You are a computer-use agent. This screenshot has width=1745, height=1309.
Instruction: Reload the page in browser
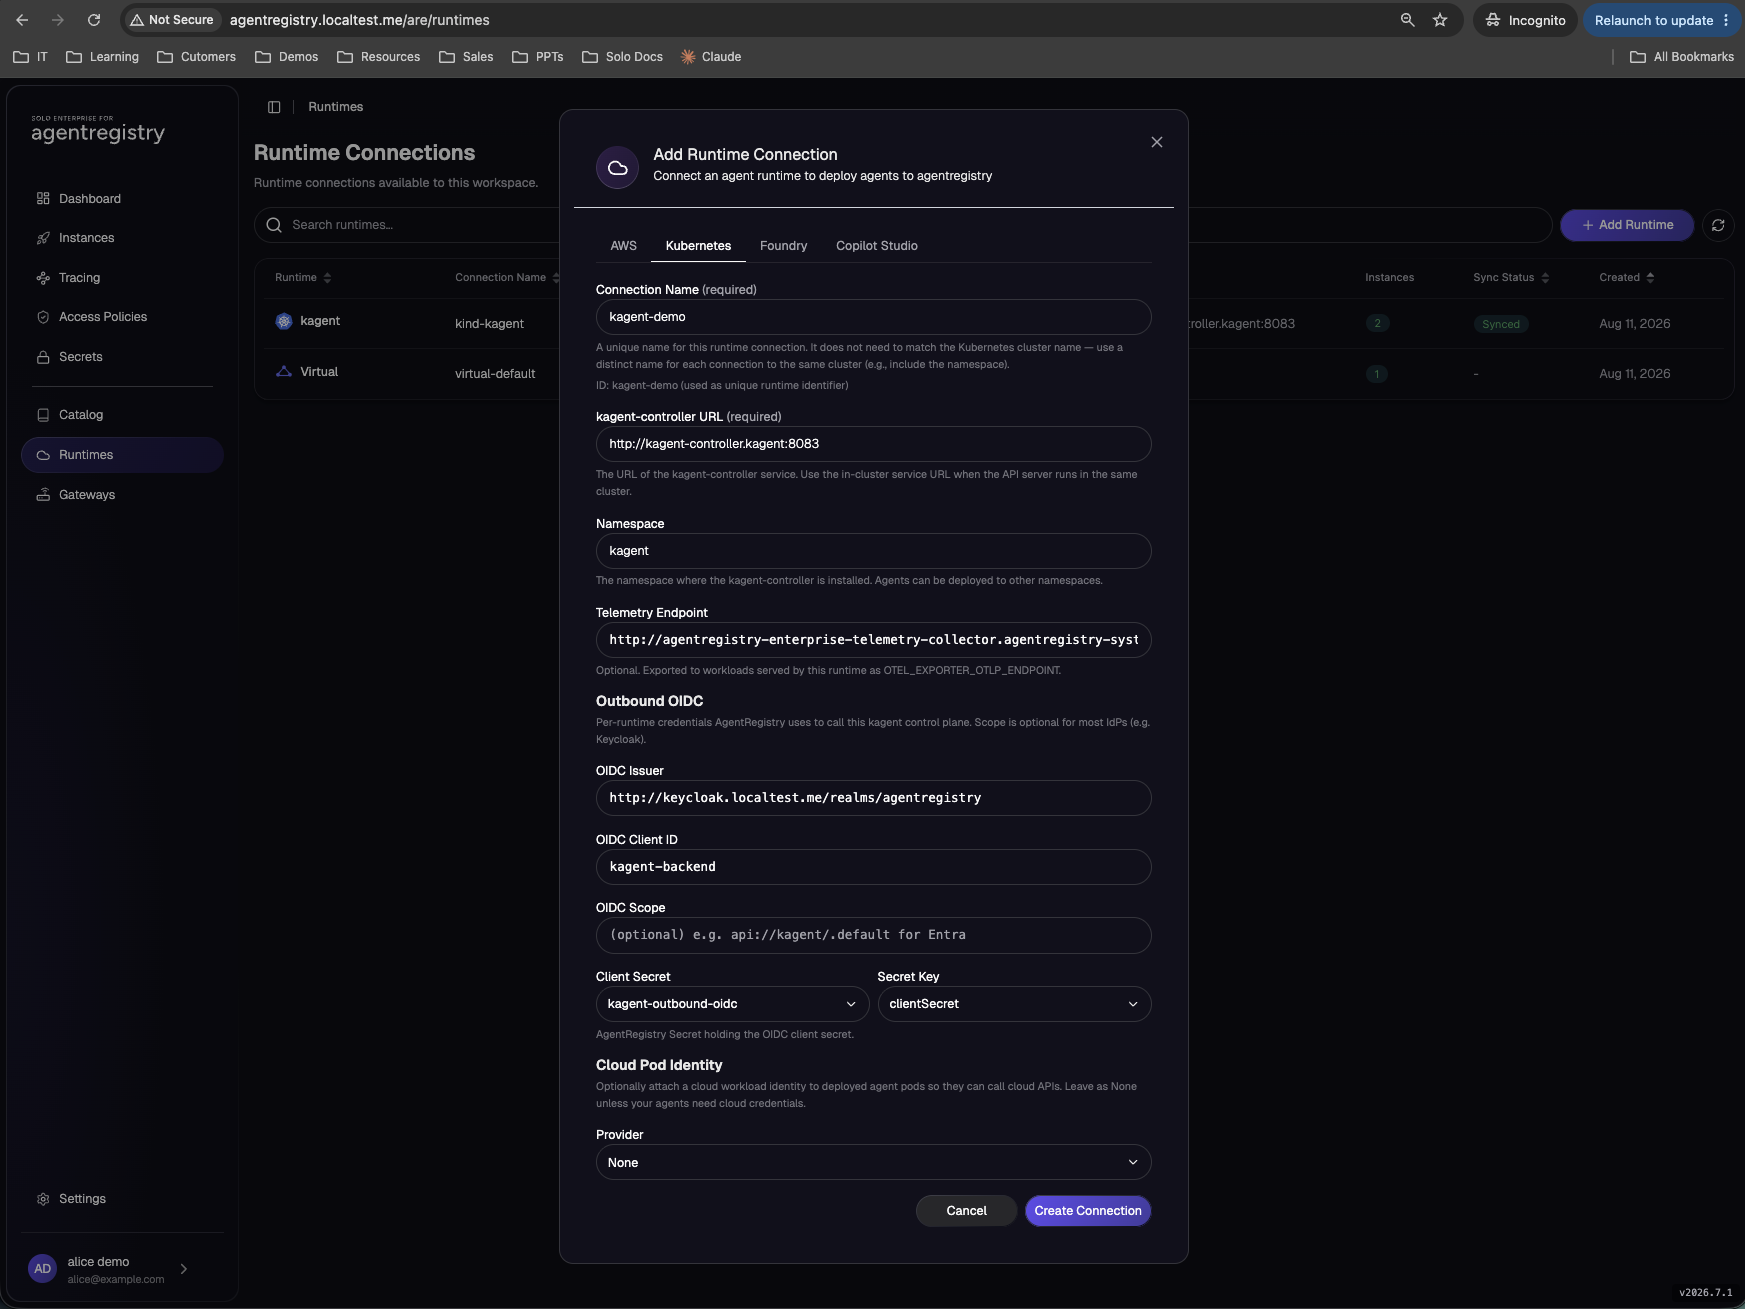94,20
